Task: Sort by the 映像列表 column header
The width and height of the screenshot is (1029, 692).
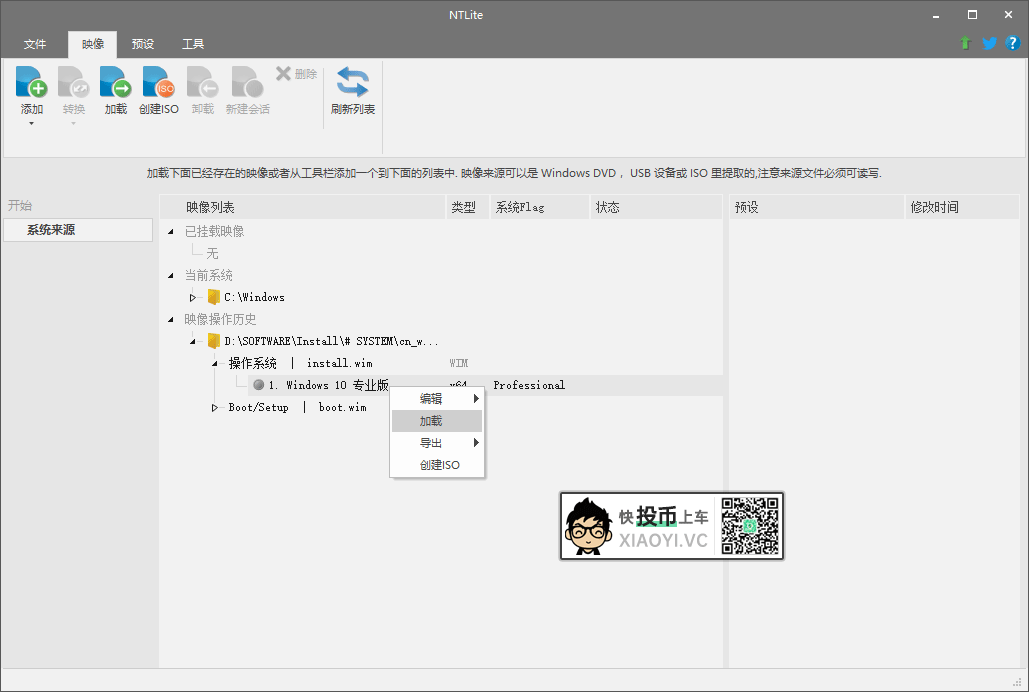Action: click(x=210, y=207)
